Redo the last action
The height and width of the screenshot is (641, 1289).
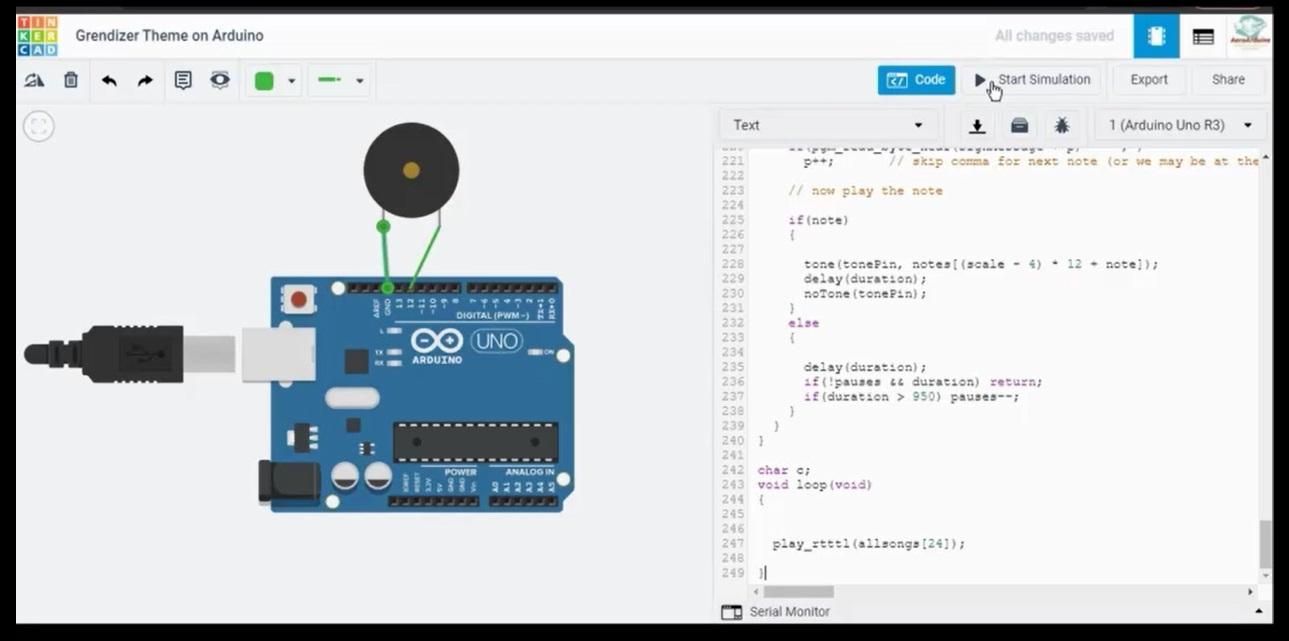(144, 80)
